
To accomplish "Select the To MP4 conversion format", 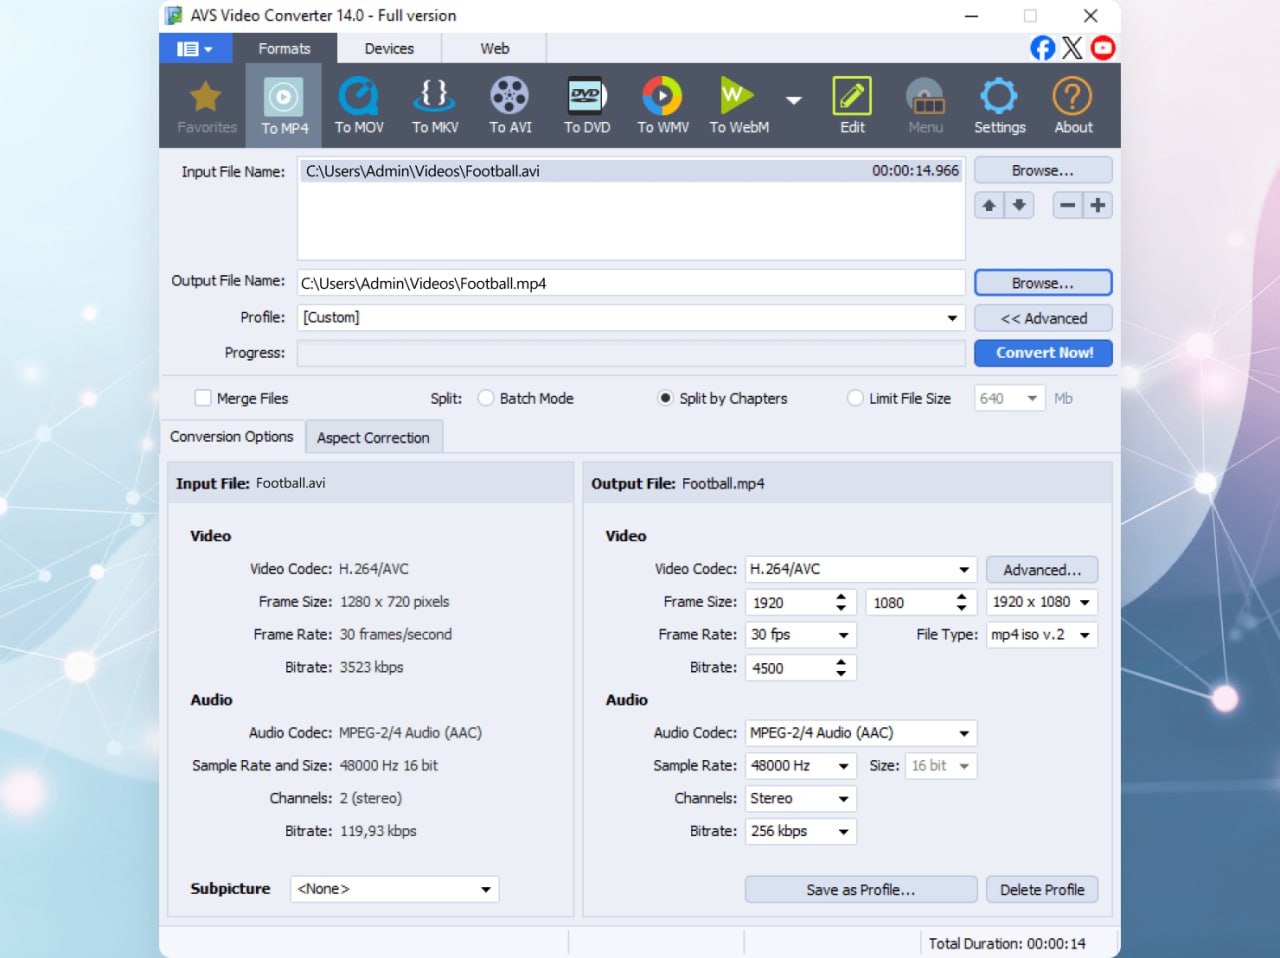I will point(284,104).
